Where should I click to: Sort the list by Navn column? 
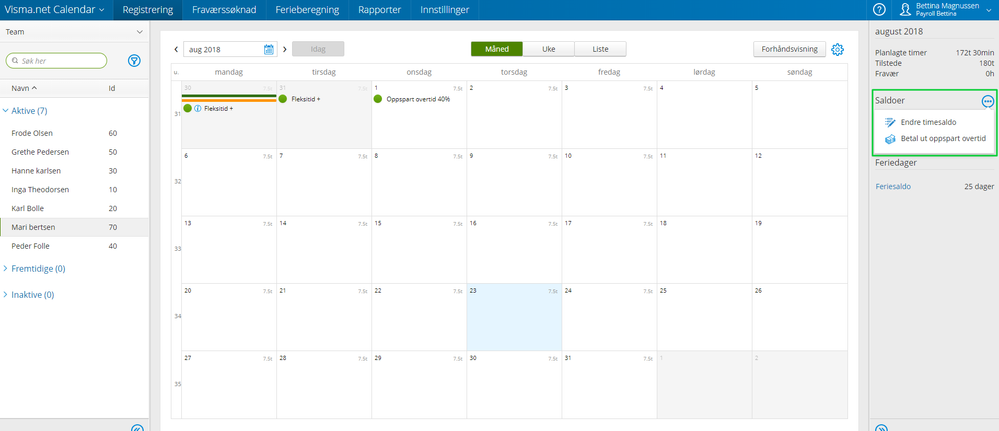point(24,88)
